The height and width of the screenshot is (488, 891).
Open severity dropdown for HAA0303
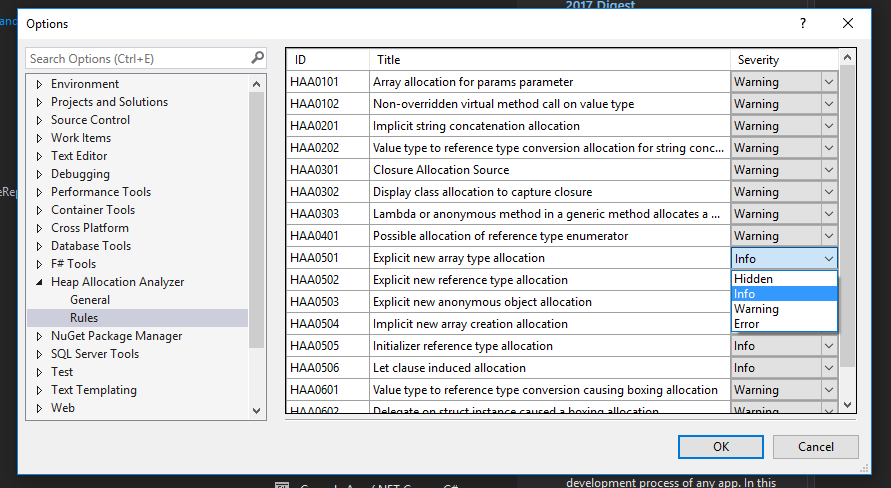click(x=829, y=214)
